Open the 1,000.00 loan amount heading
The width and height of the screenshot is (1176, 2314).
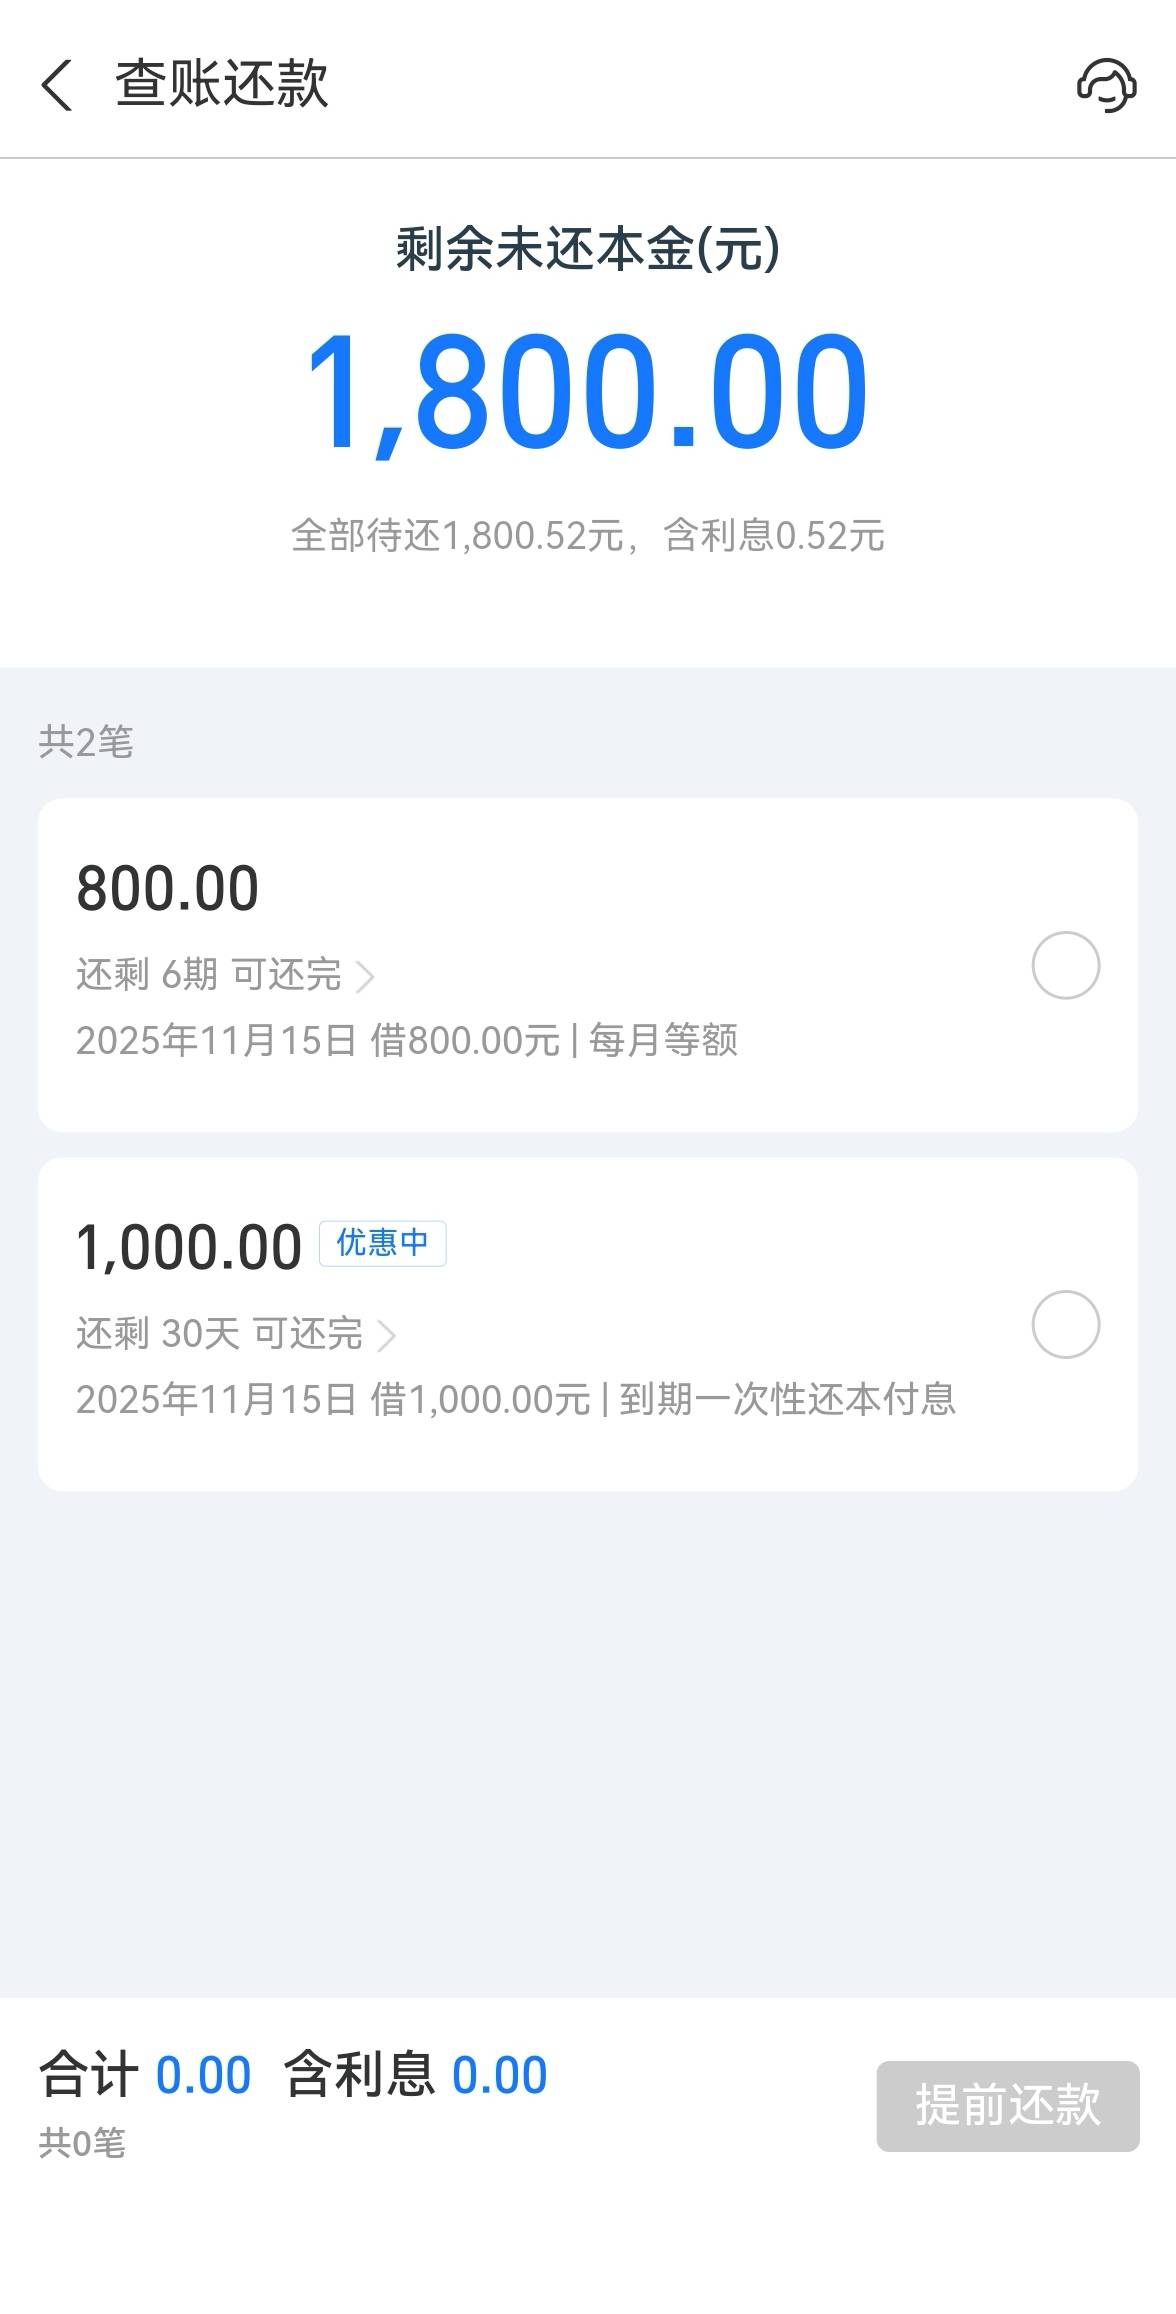coord(189,1247)
